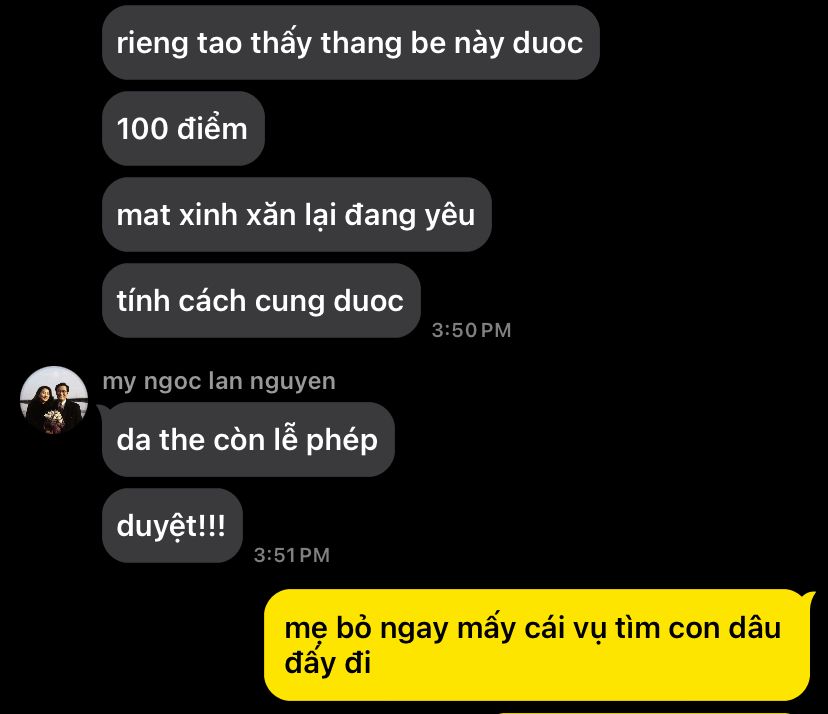Viewport: 828px width, 714px height.
Task: Click the word "phép" in the gray bubble
Action: point(342,440)
